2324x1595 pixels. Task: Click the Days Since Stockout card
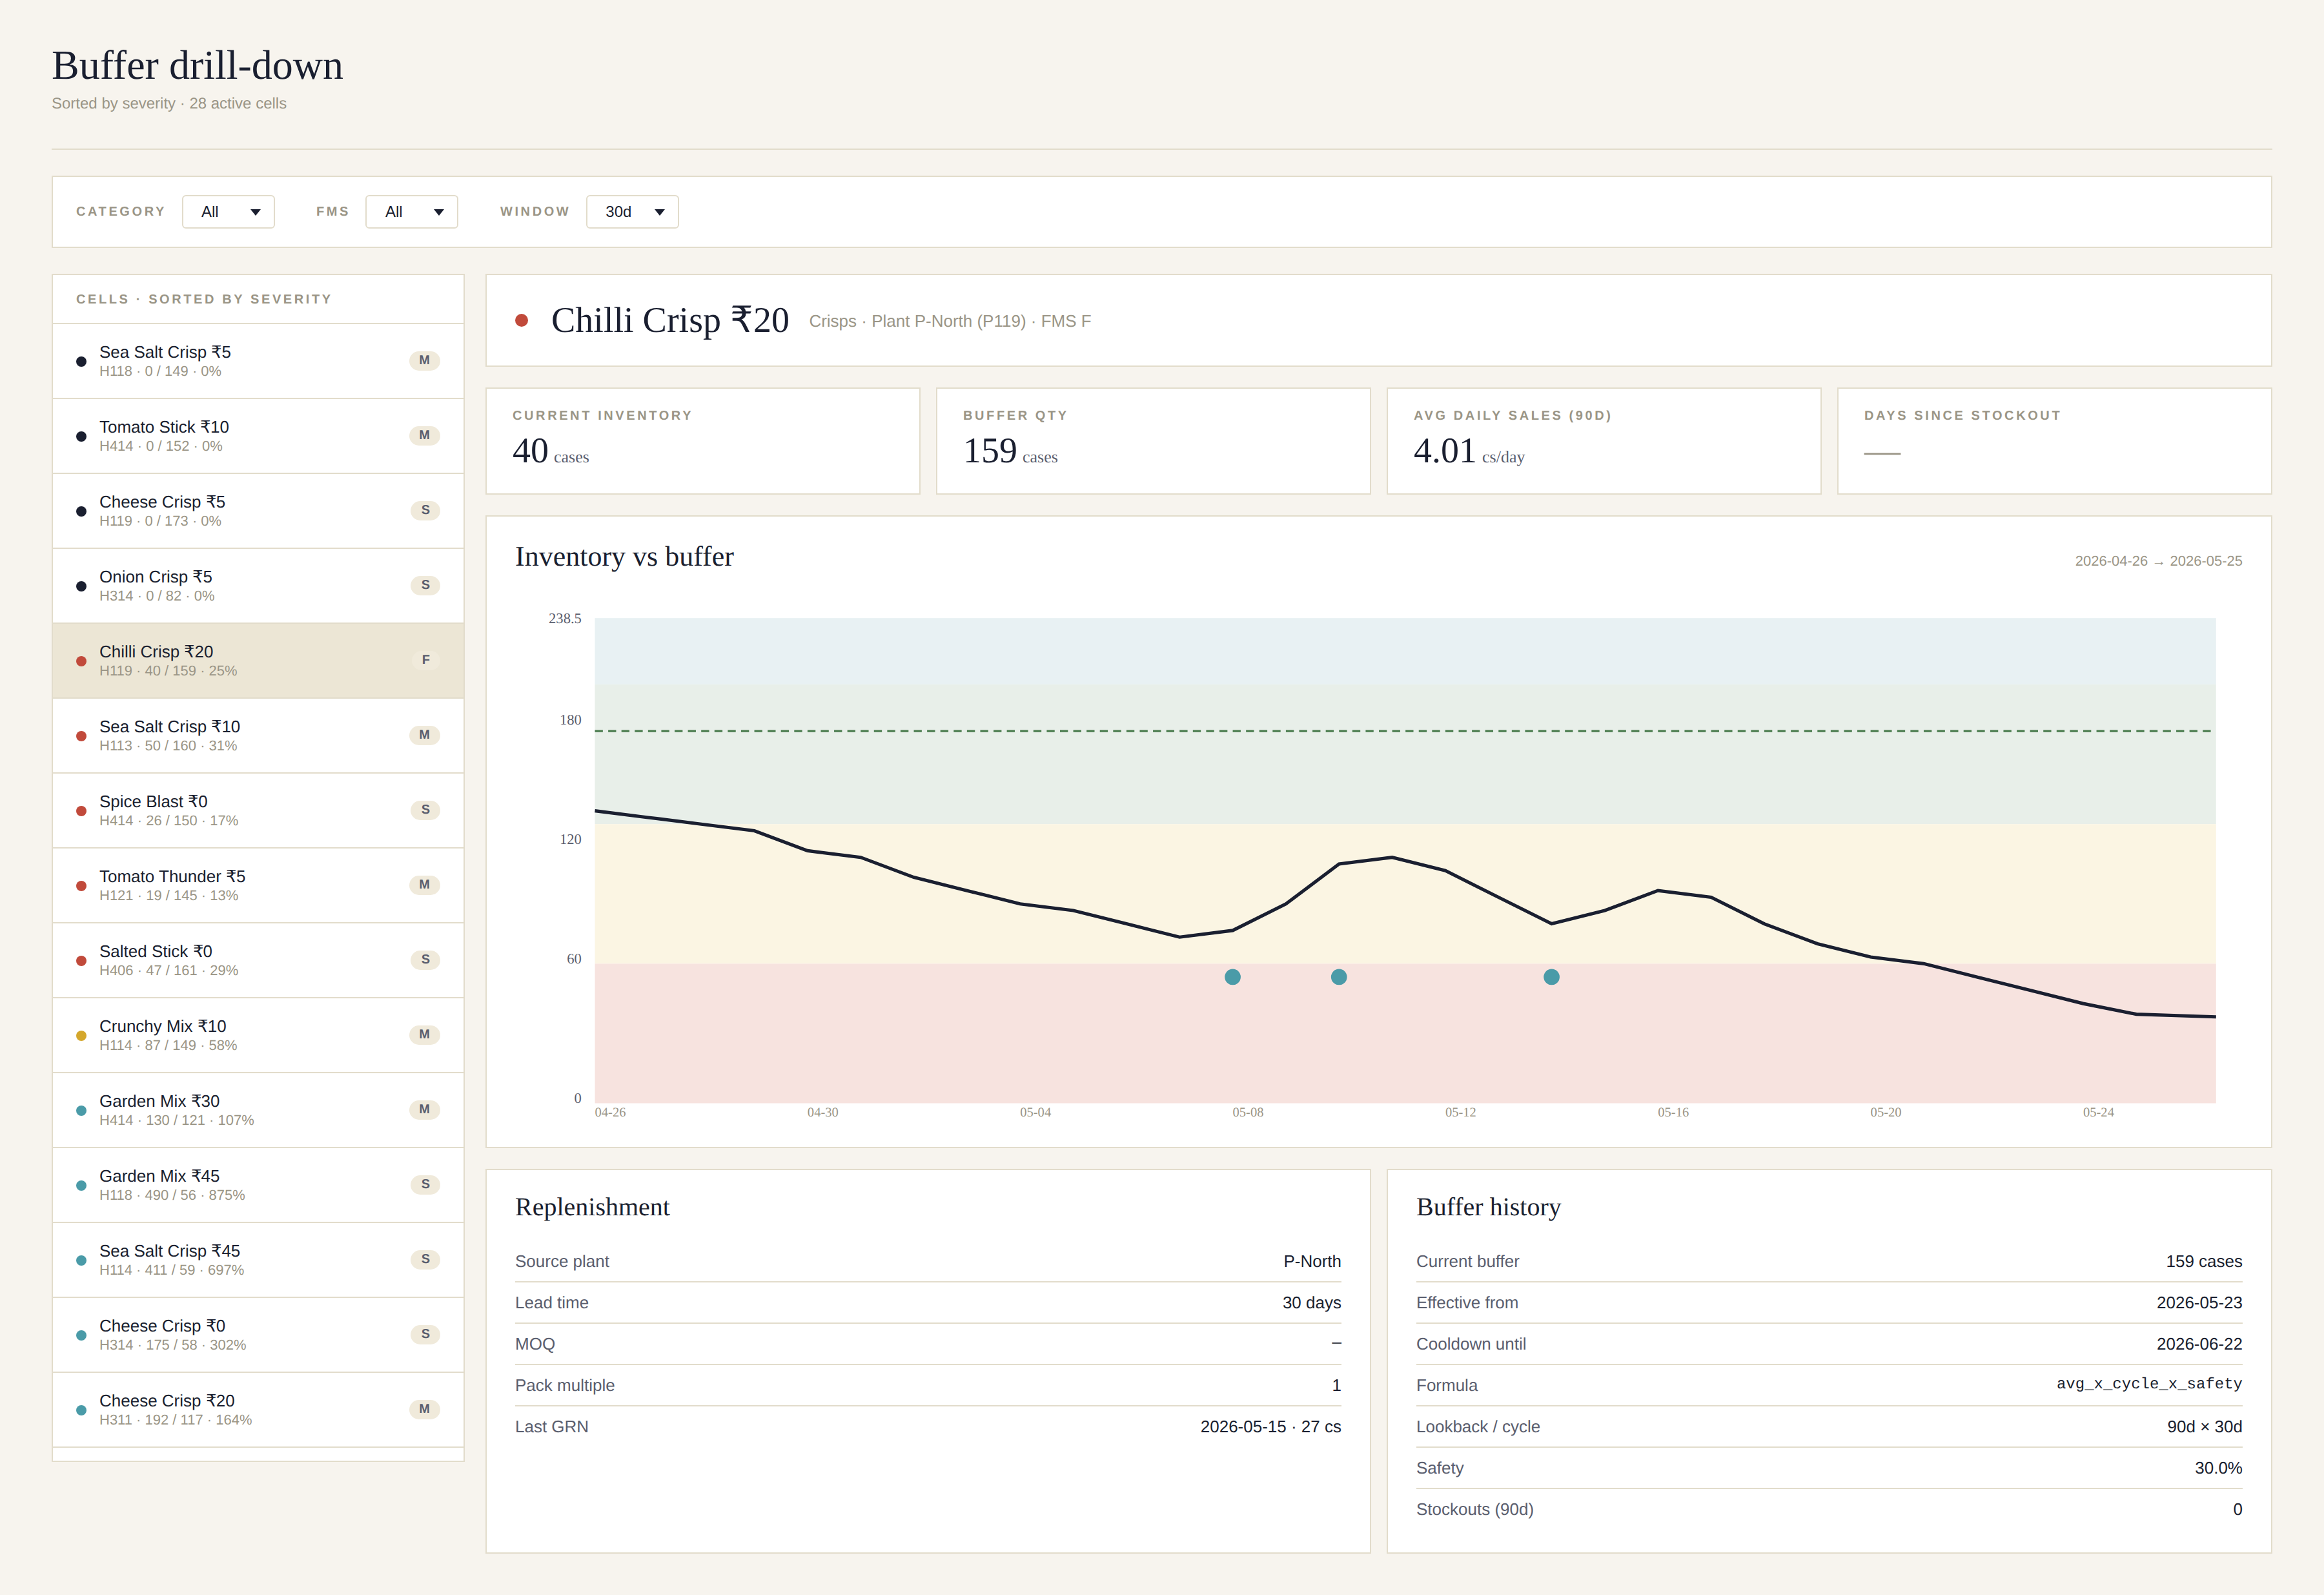coord(2054,441)
